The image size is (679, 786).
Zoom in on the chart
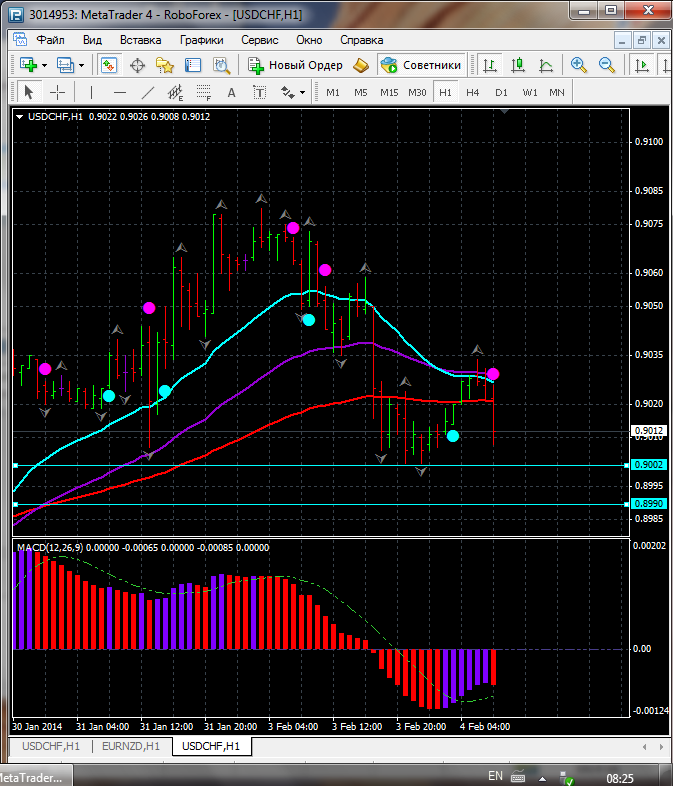pos(578,65)
